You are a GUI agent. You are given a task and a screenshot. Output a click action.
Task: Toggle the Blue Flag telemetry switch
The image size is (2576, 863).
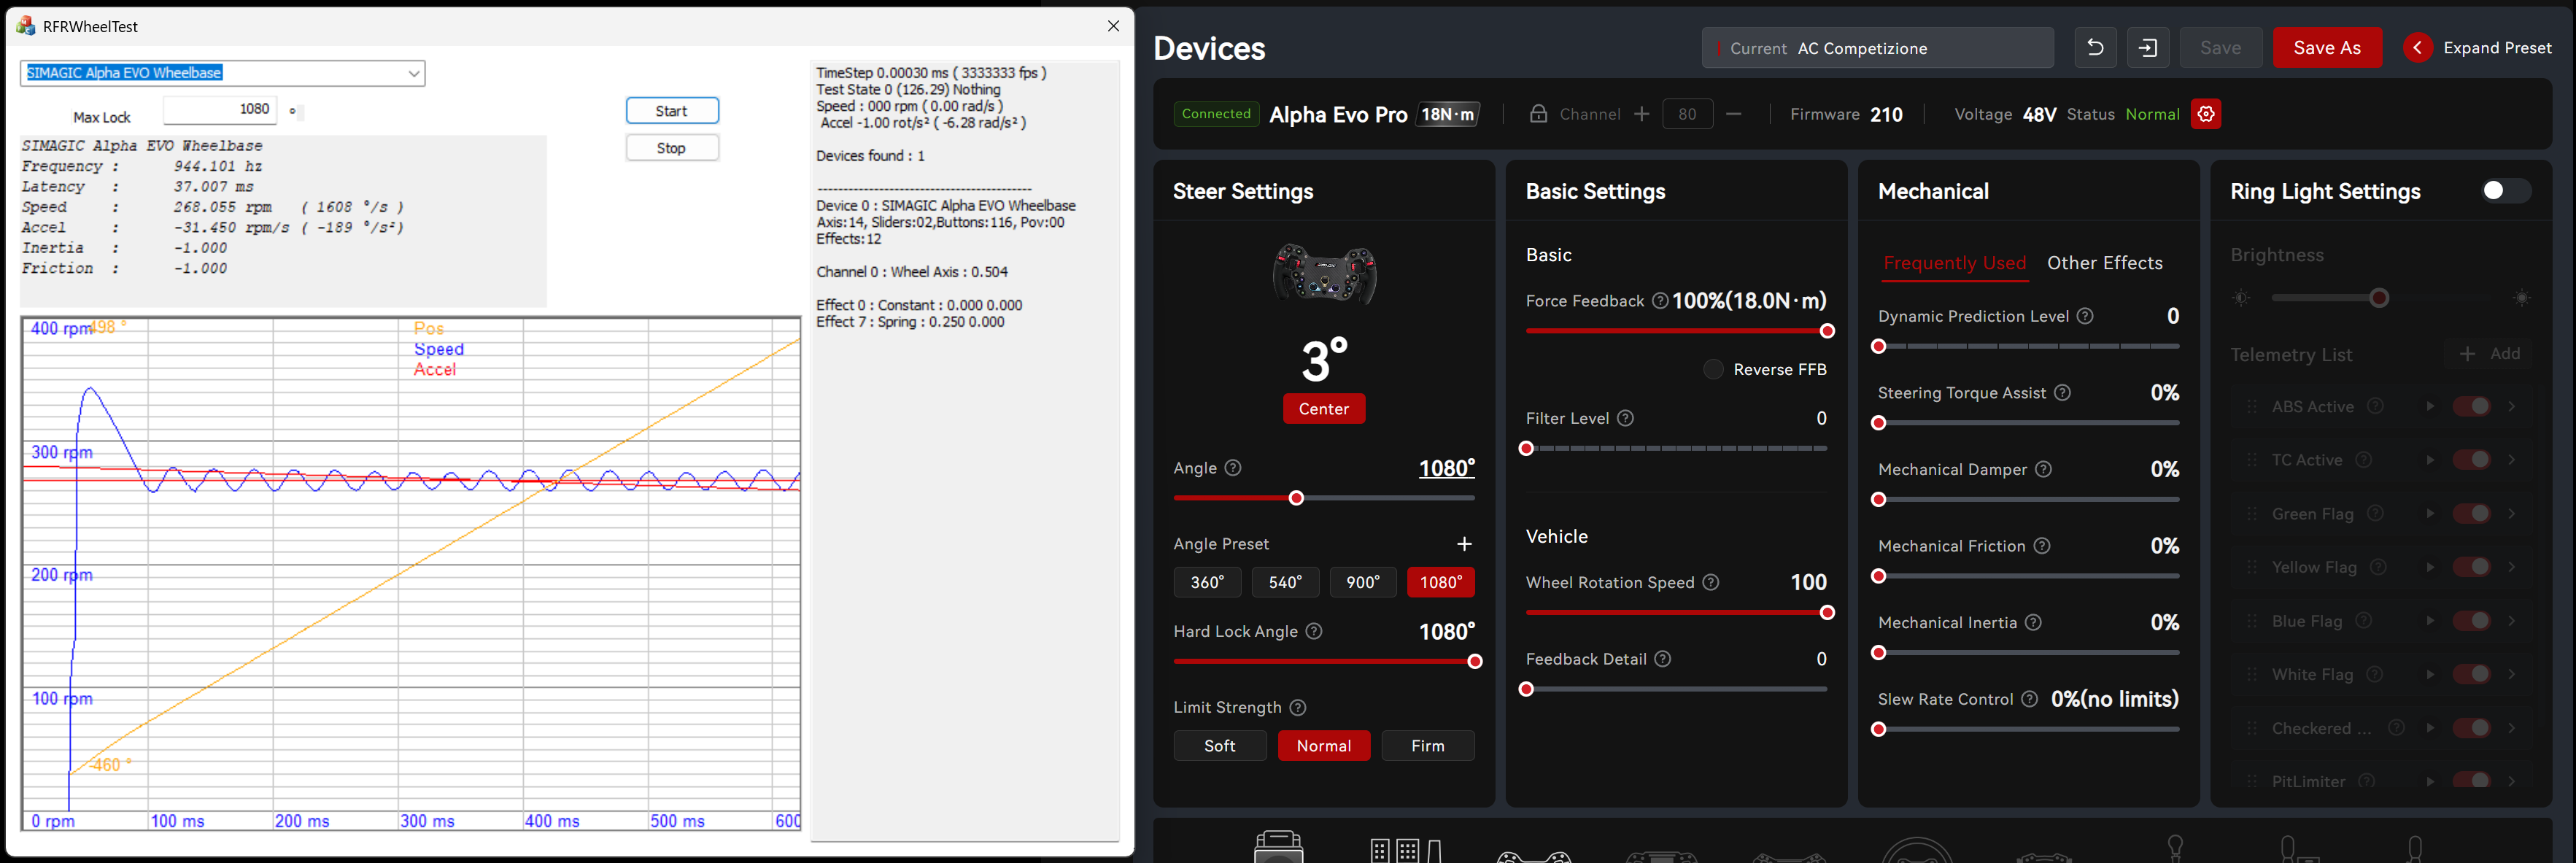(x=2472, y=621)
